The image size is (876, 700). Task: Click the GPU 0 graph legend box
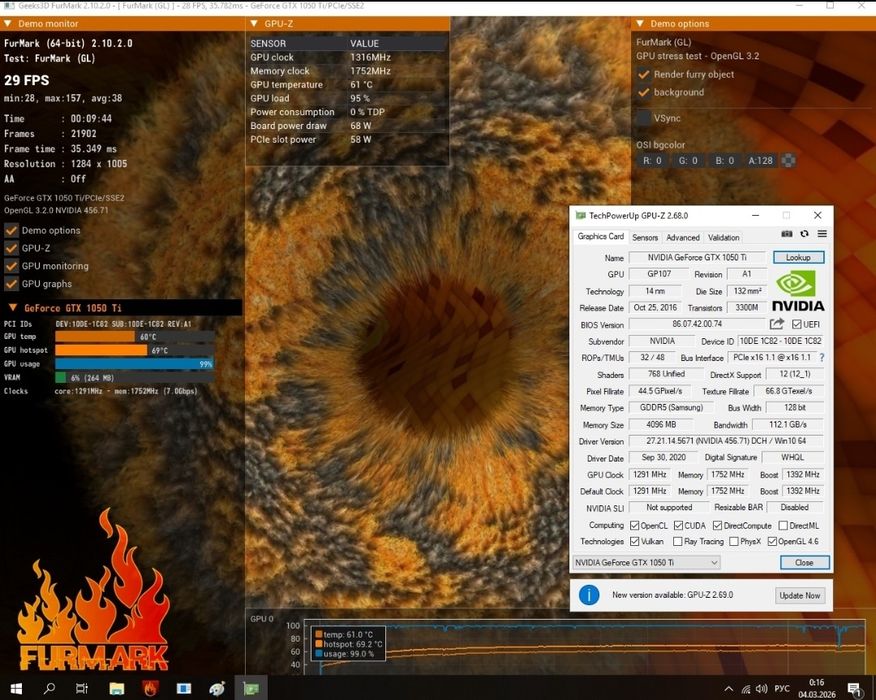pyautogui.click(x=347, y=644)
